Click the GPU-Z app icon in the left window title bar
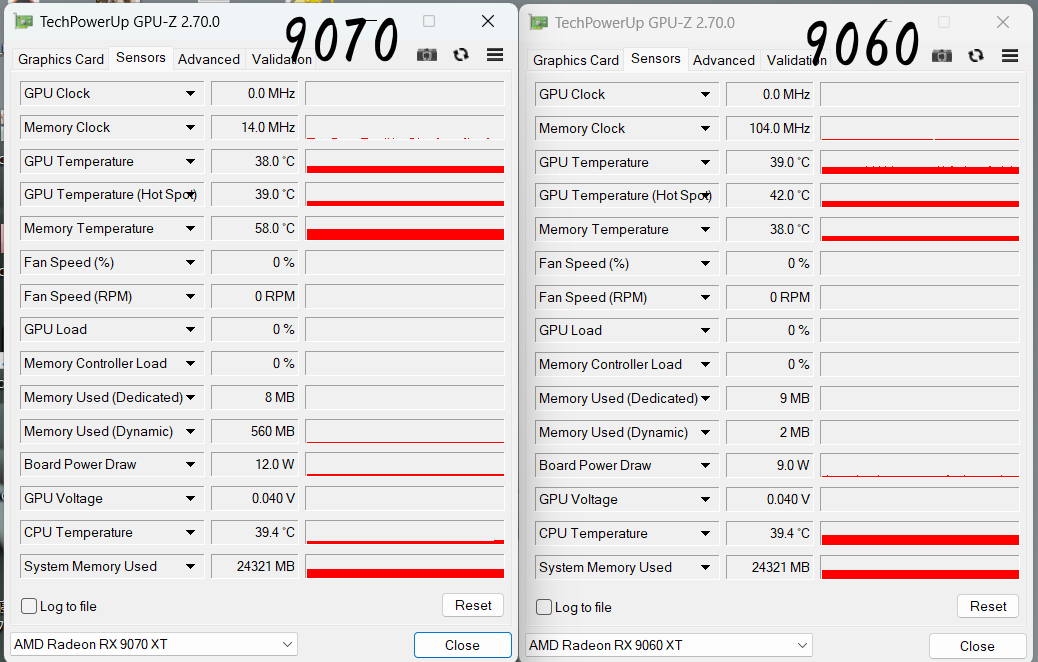The width and height of the screenshot is (1038, 662). click(24, 22)
